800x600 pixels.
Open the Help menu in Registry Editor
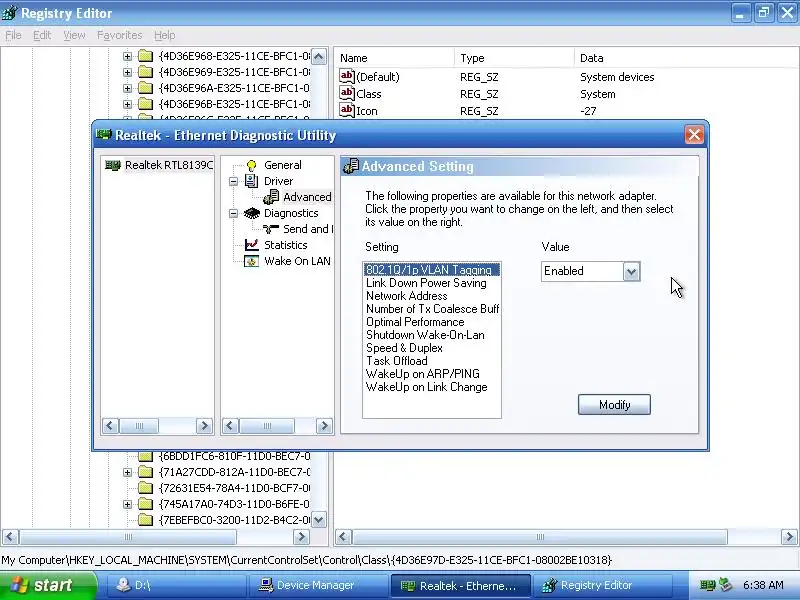coord(164,35)
